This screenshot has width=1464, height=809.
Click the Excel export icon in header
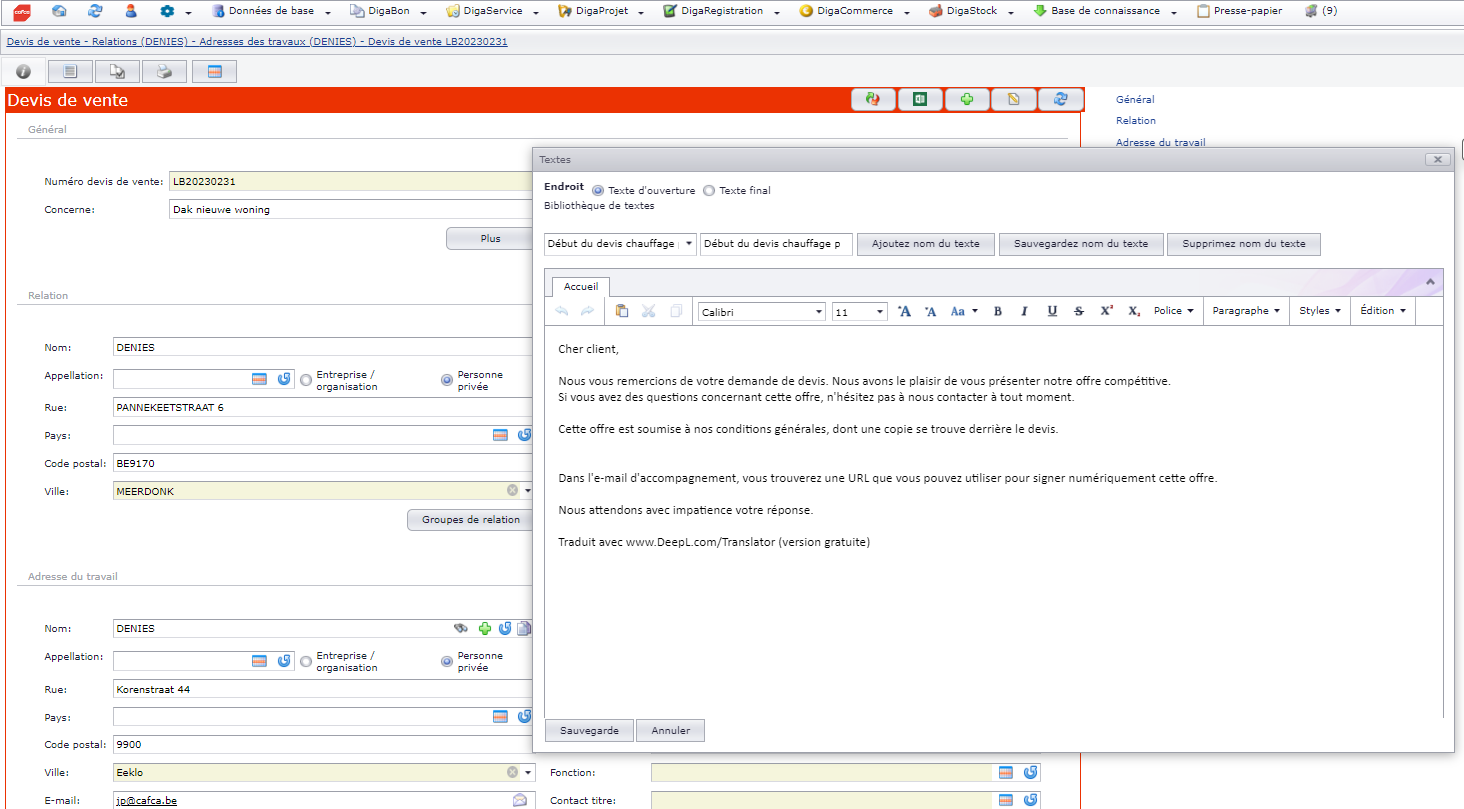coord(920,99)
